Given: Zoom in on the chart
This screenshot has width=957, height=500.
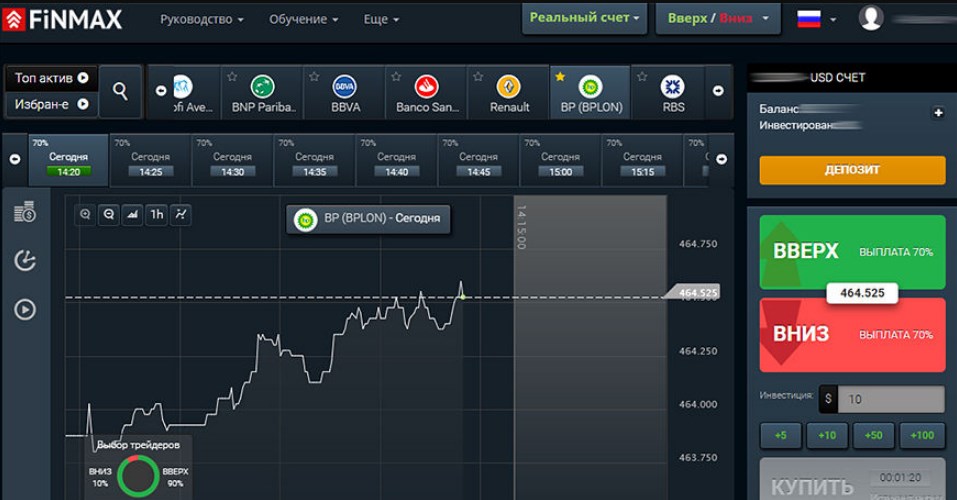Looking at the screenshot, I should point(85,214).
